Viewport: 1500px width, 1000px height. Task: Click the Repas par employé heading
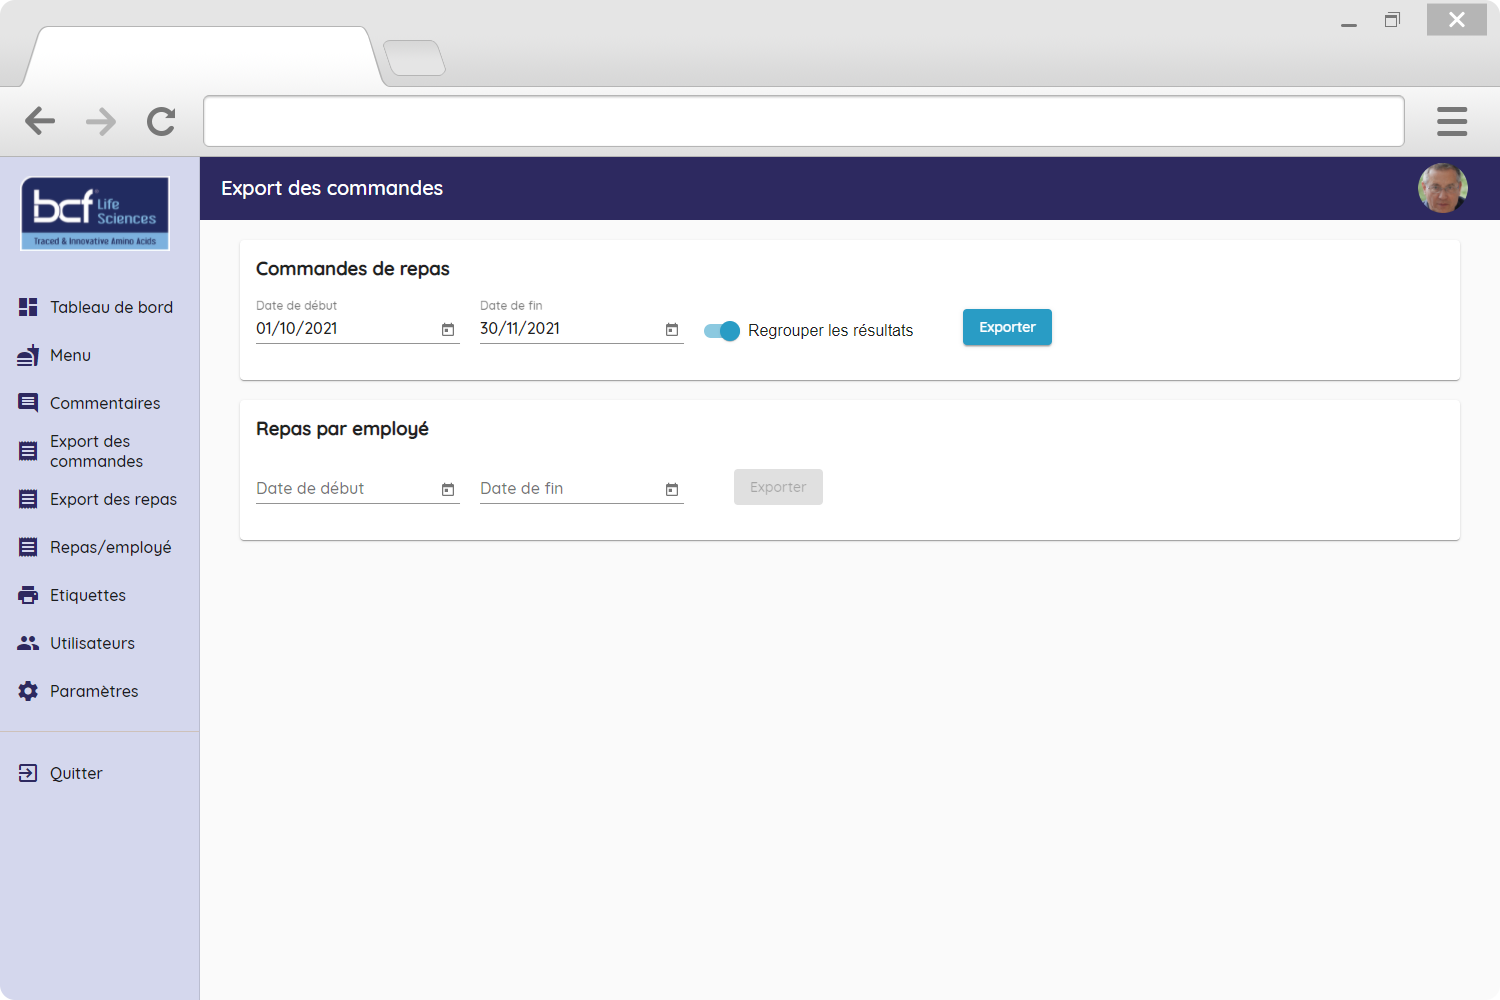(x=342, y=429)
